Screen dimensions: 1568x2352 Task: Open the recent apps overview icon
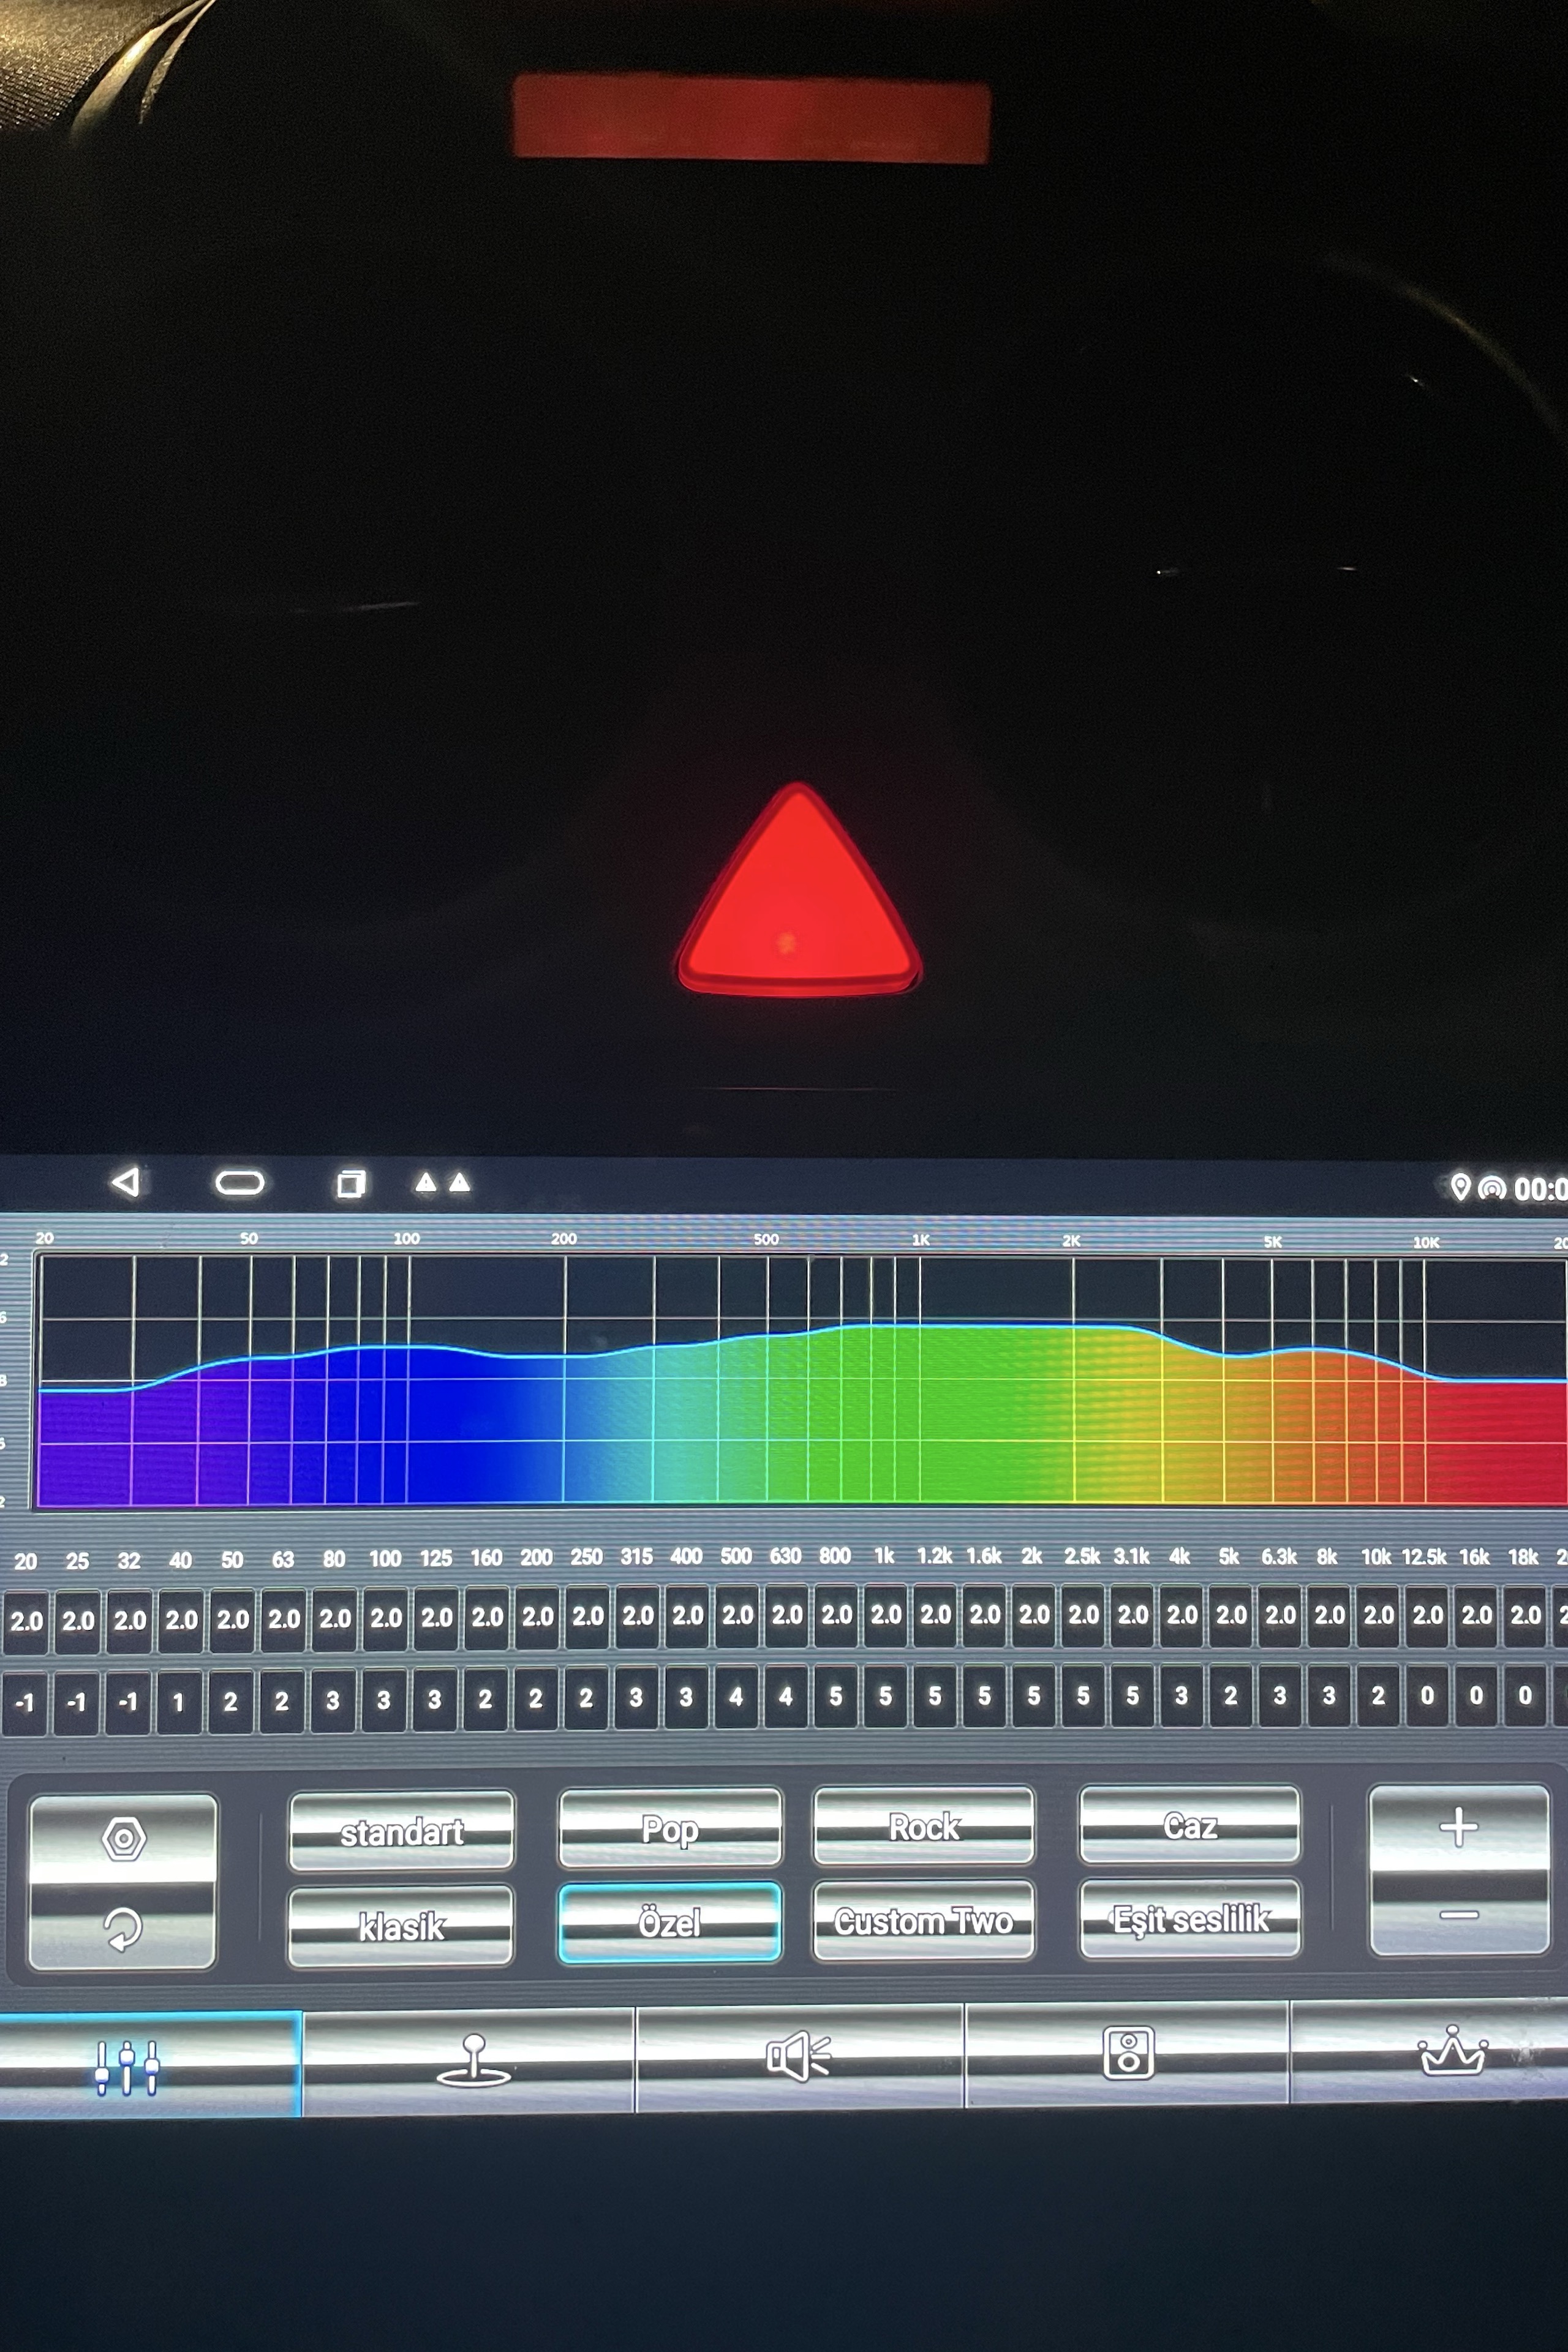click(350, 1183)
